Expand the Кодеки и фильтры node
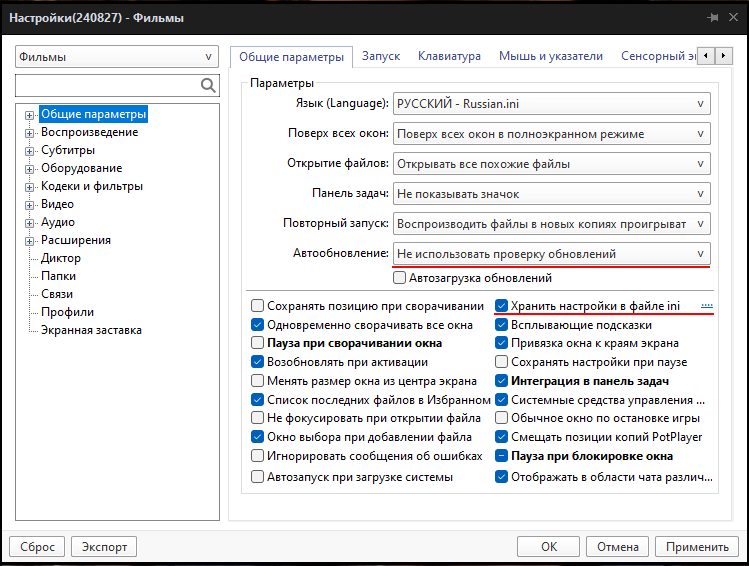749x566 pixels. coord(30,187)
